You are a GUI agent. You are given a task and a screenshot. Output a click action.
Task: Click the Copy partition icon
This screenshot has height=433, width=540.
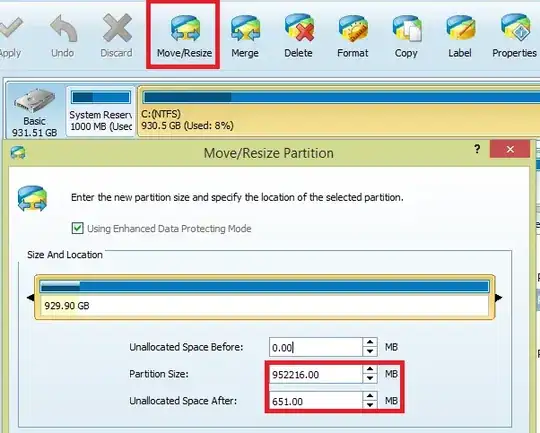tap(407, 28)
